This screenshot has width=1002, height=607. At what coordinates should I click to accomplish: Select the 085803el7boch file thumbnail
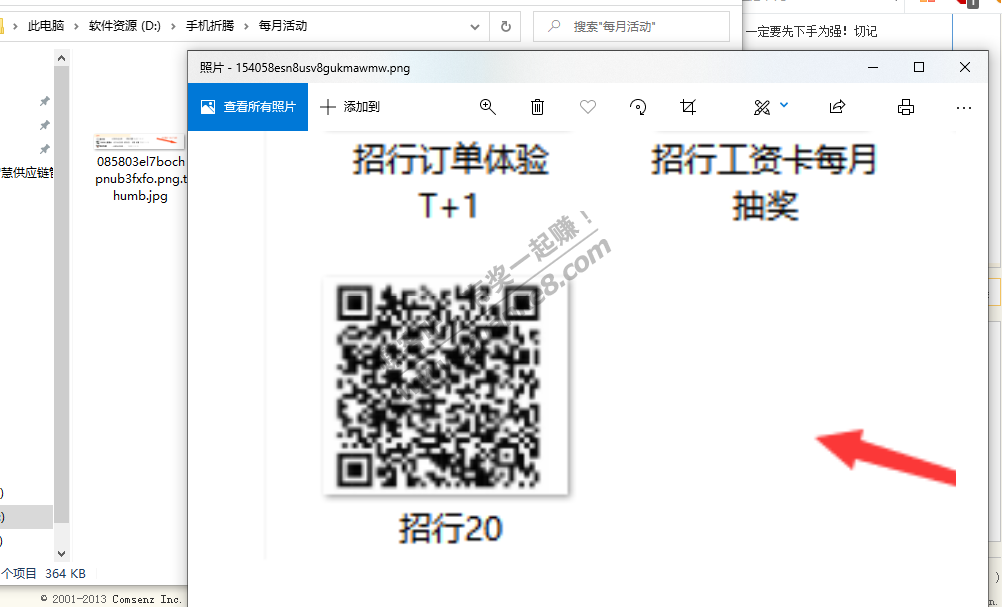139,142
